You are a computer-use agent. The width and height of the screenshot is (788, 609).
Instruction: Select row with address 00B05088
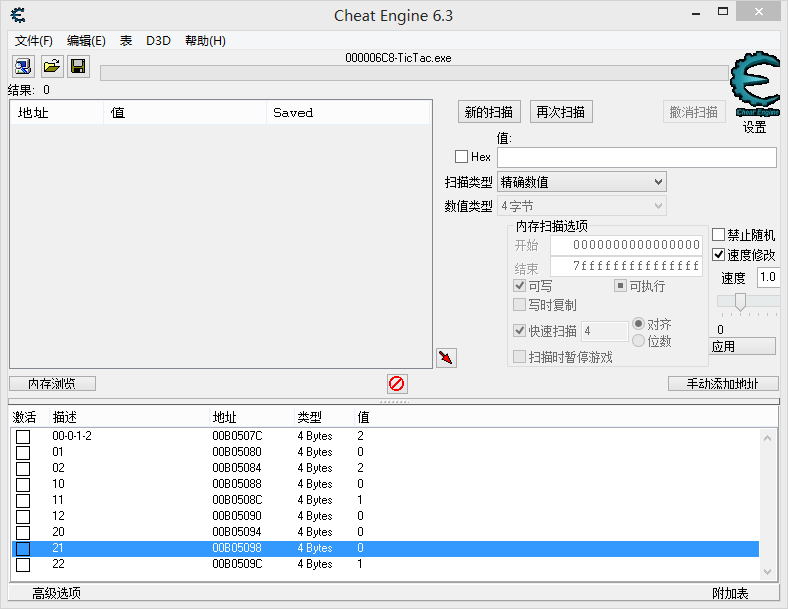pyautogui.click(x=385, y=484)
